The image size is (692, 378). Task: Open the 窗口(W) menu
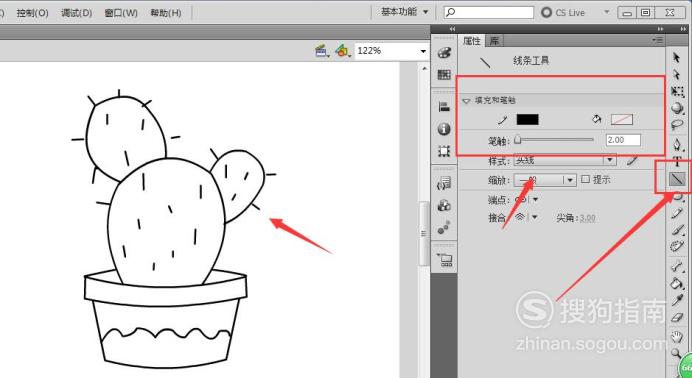click(121, 13)
